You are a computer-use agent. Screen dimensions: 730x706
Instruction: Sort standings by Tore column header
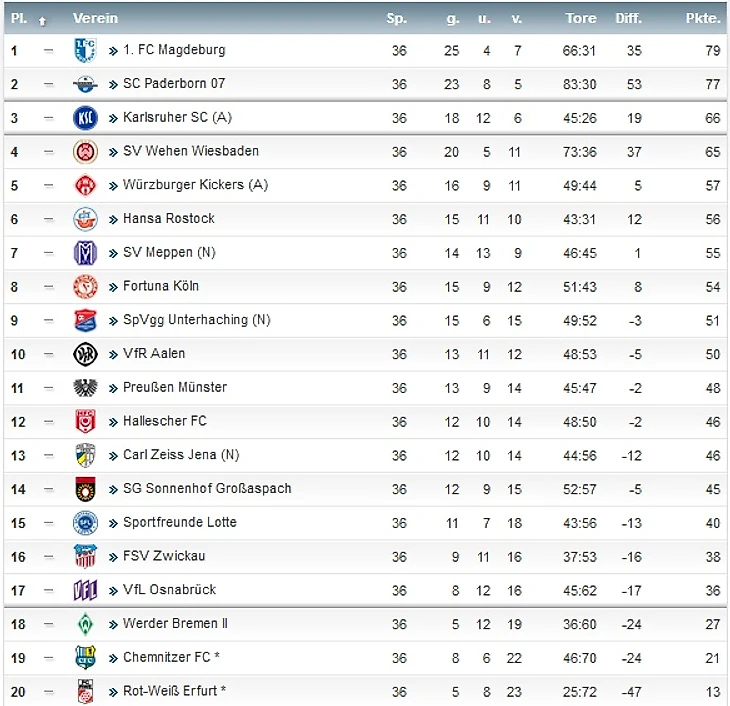(580, 18)
